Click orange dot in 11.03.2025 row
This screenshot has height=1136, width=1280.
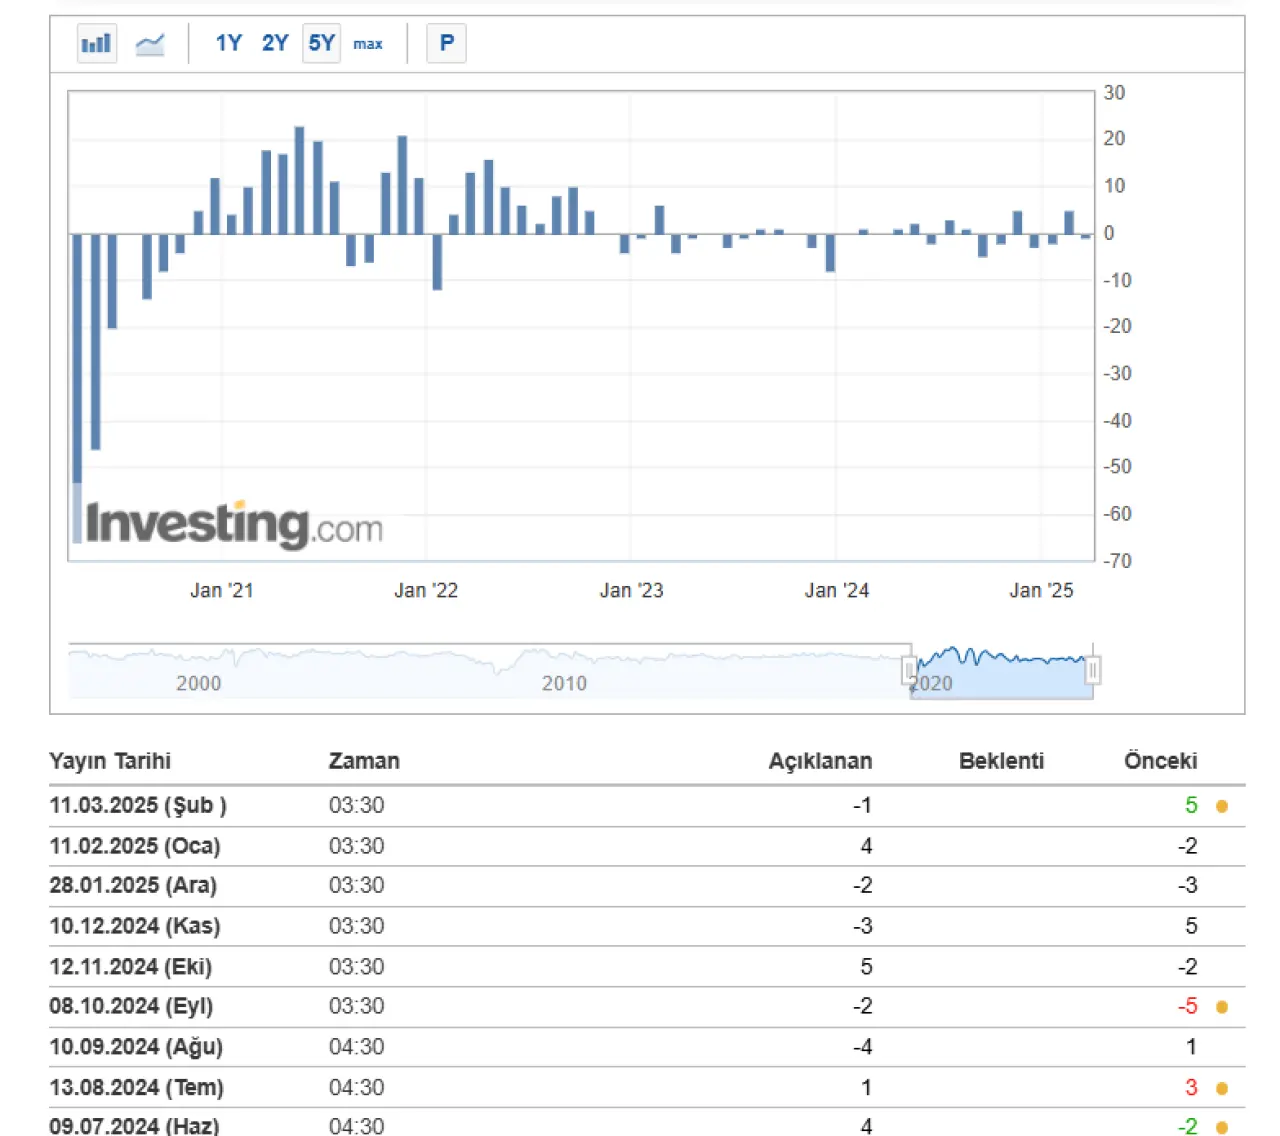1222,806
